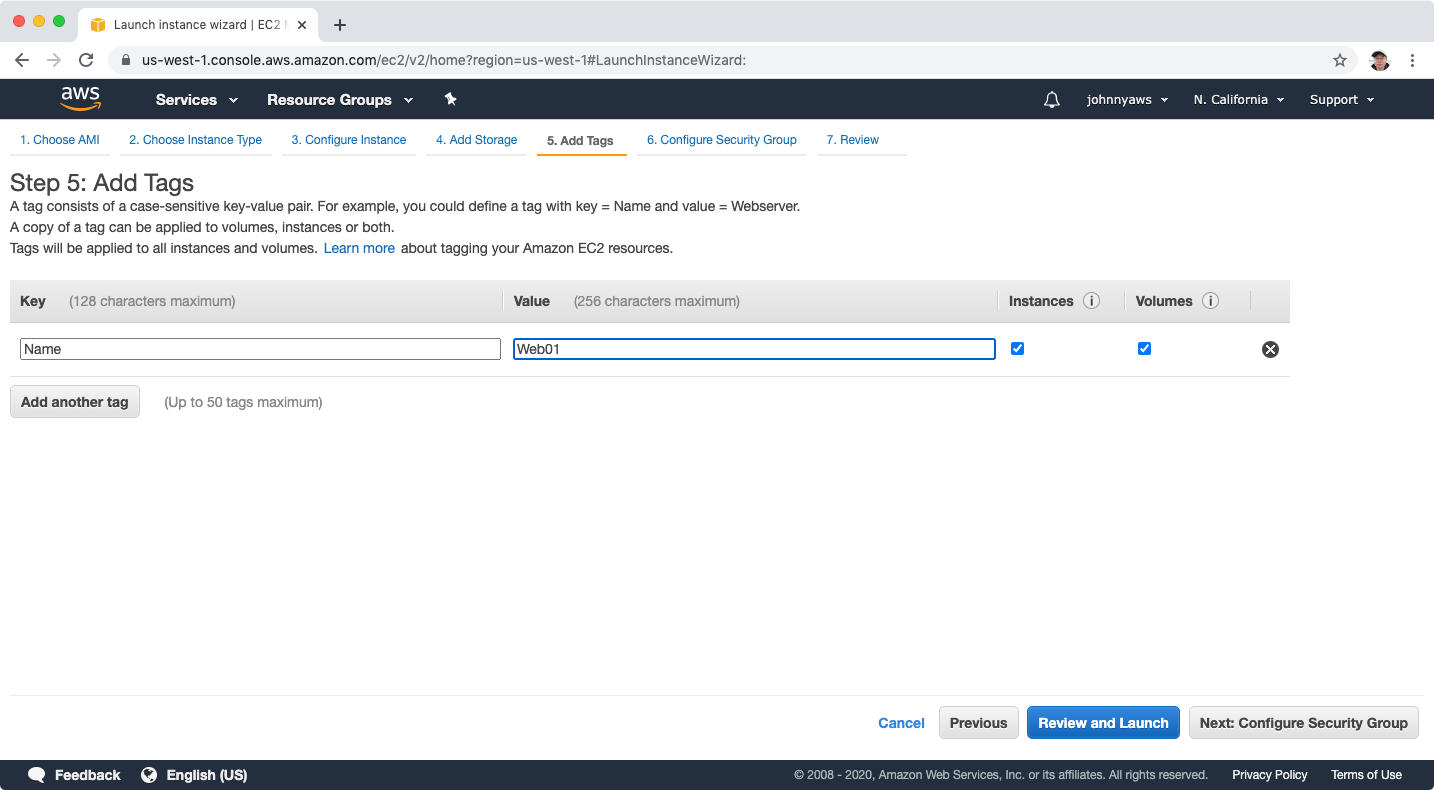Click the Feedback speech bubble icon
The height and width of the screenshot is (790, 1434).
pos(37,775)
